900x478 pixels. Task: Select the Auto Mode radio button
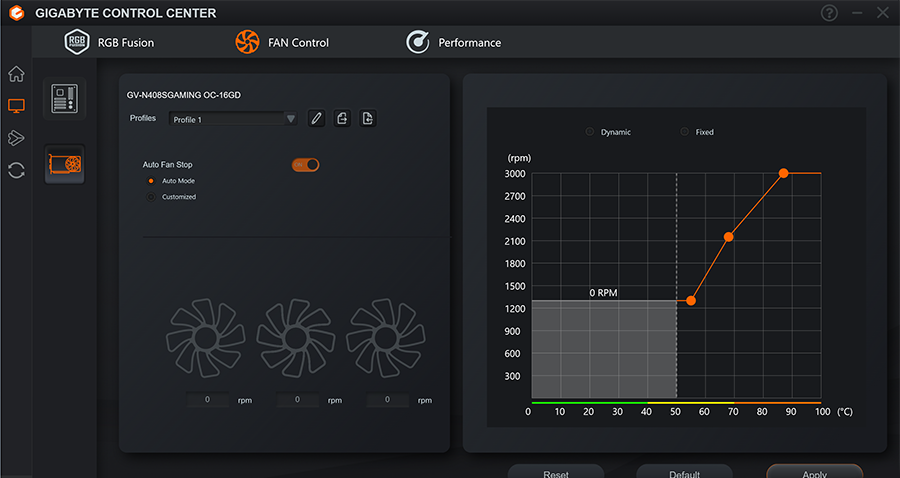coord(151,181)
